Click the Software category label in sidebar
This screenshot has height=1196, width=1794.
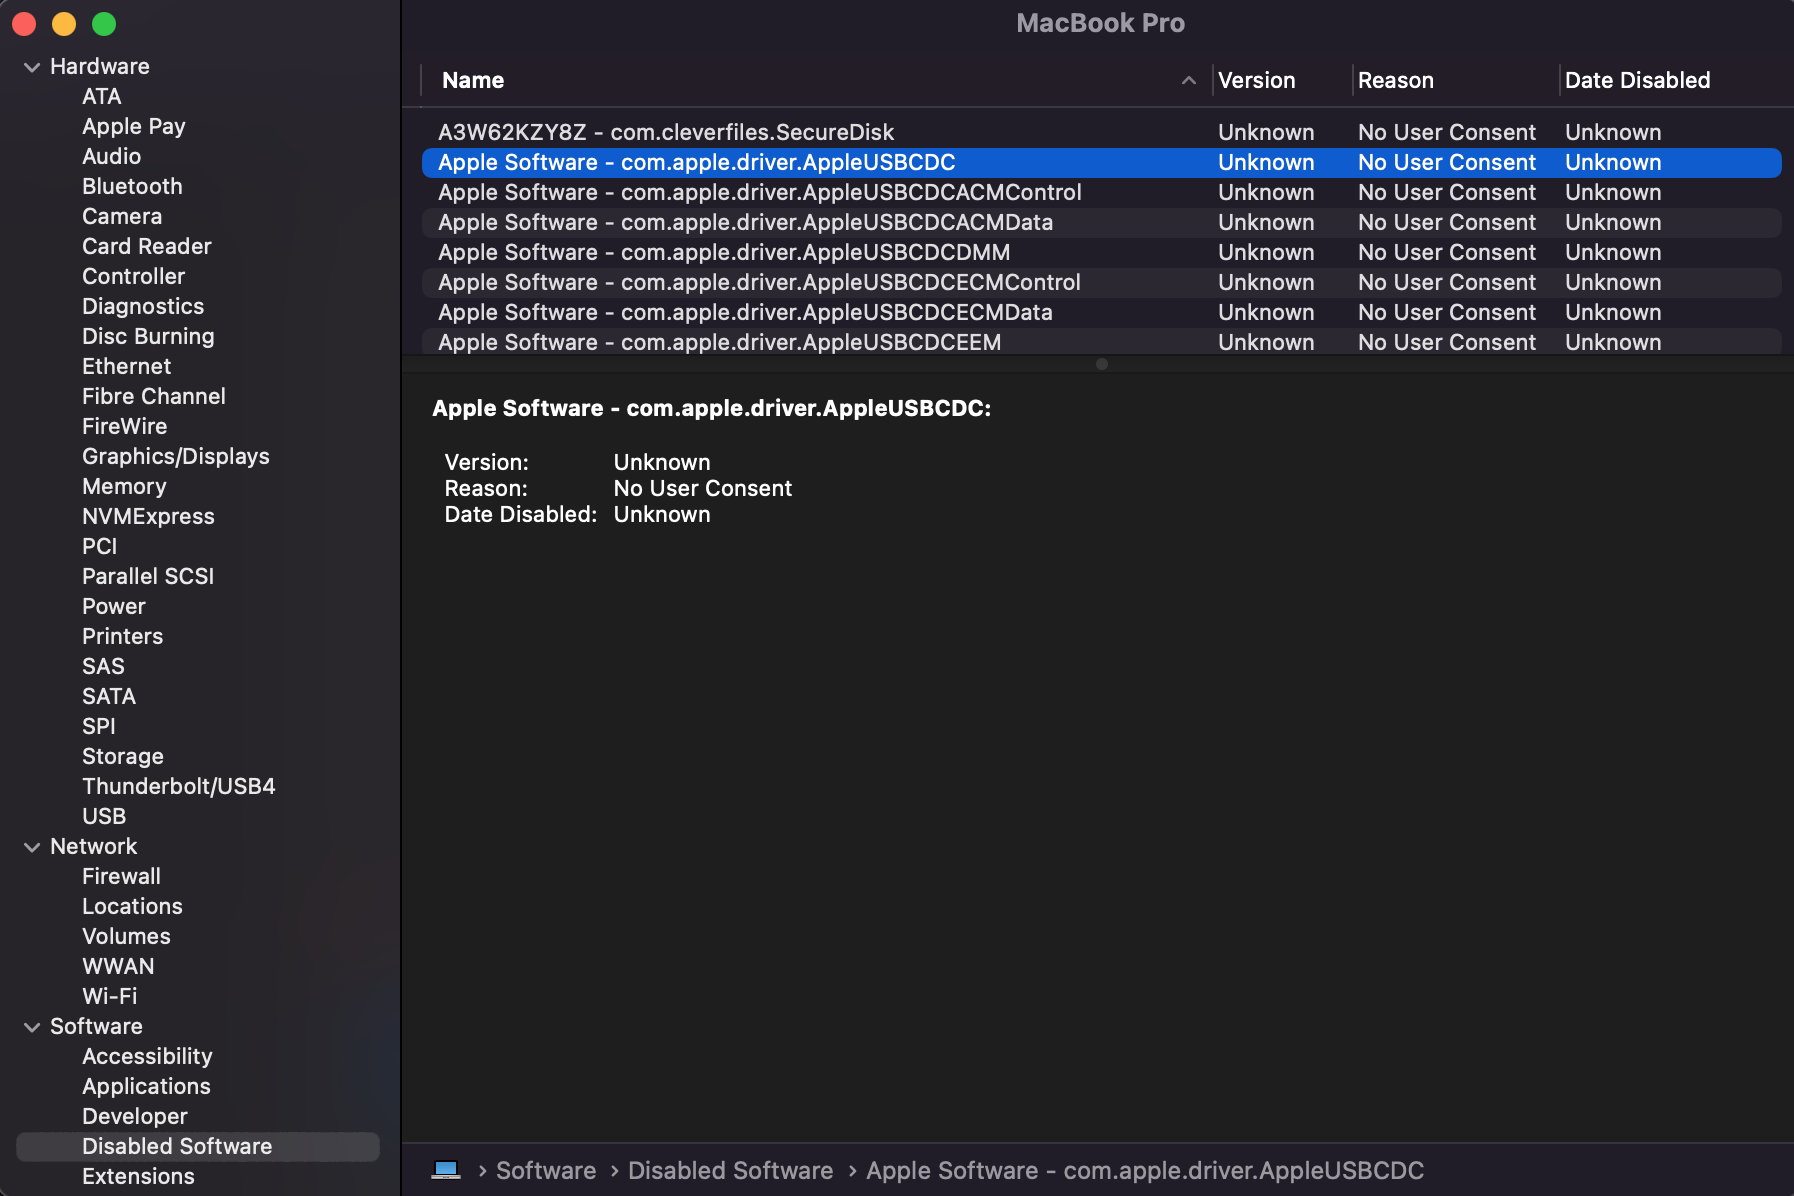[96, 1027]
